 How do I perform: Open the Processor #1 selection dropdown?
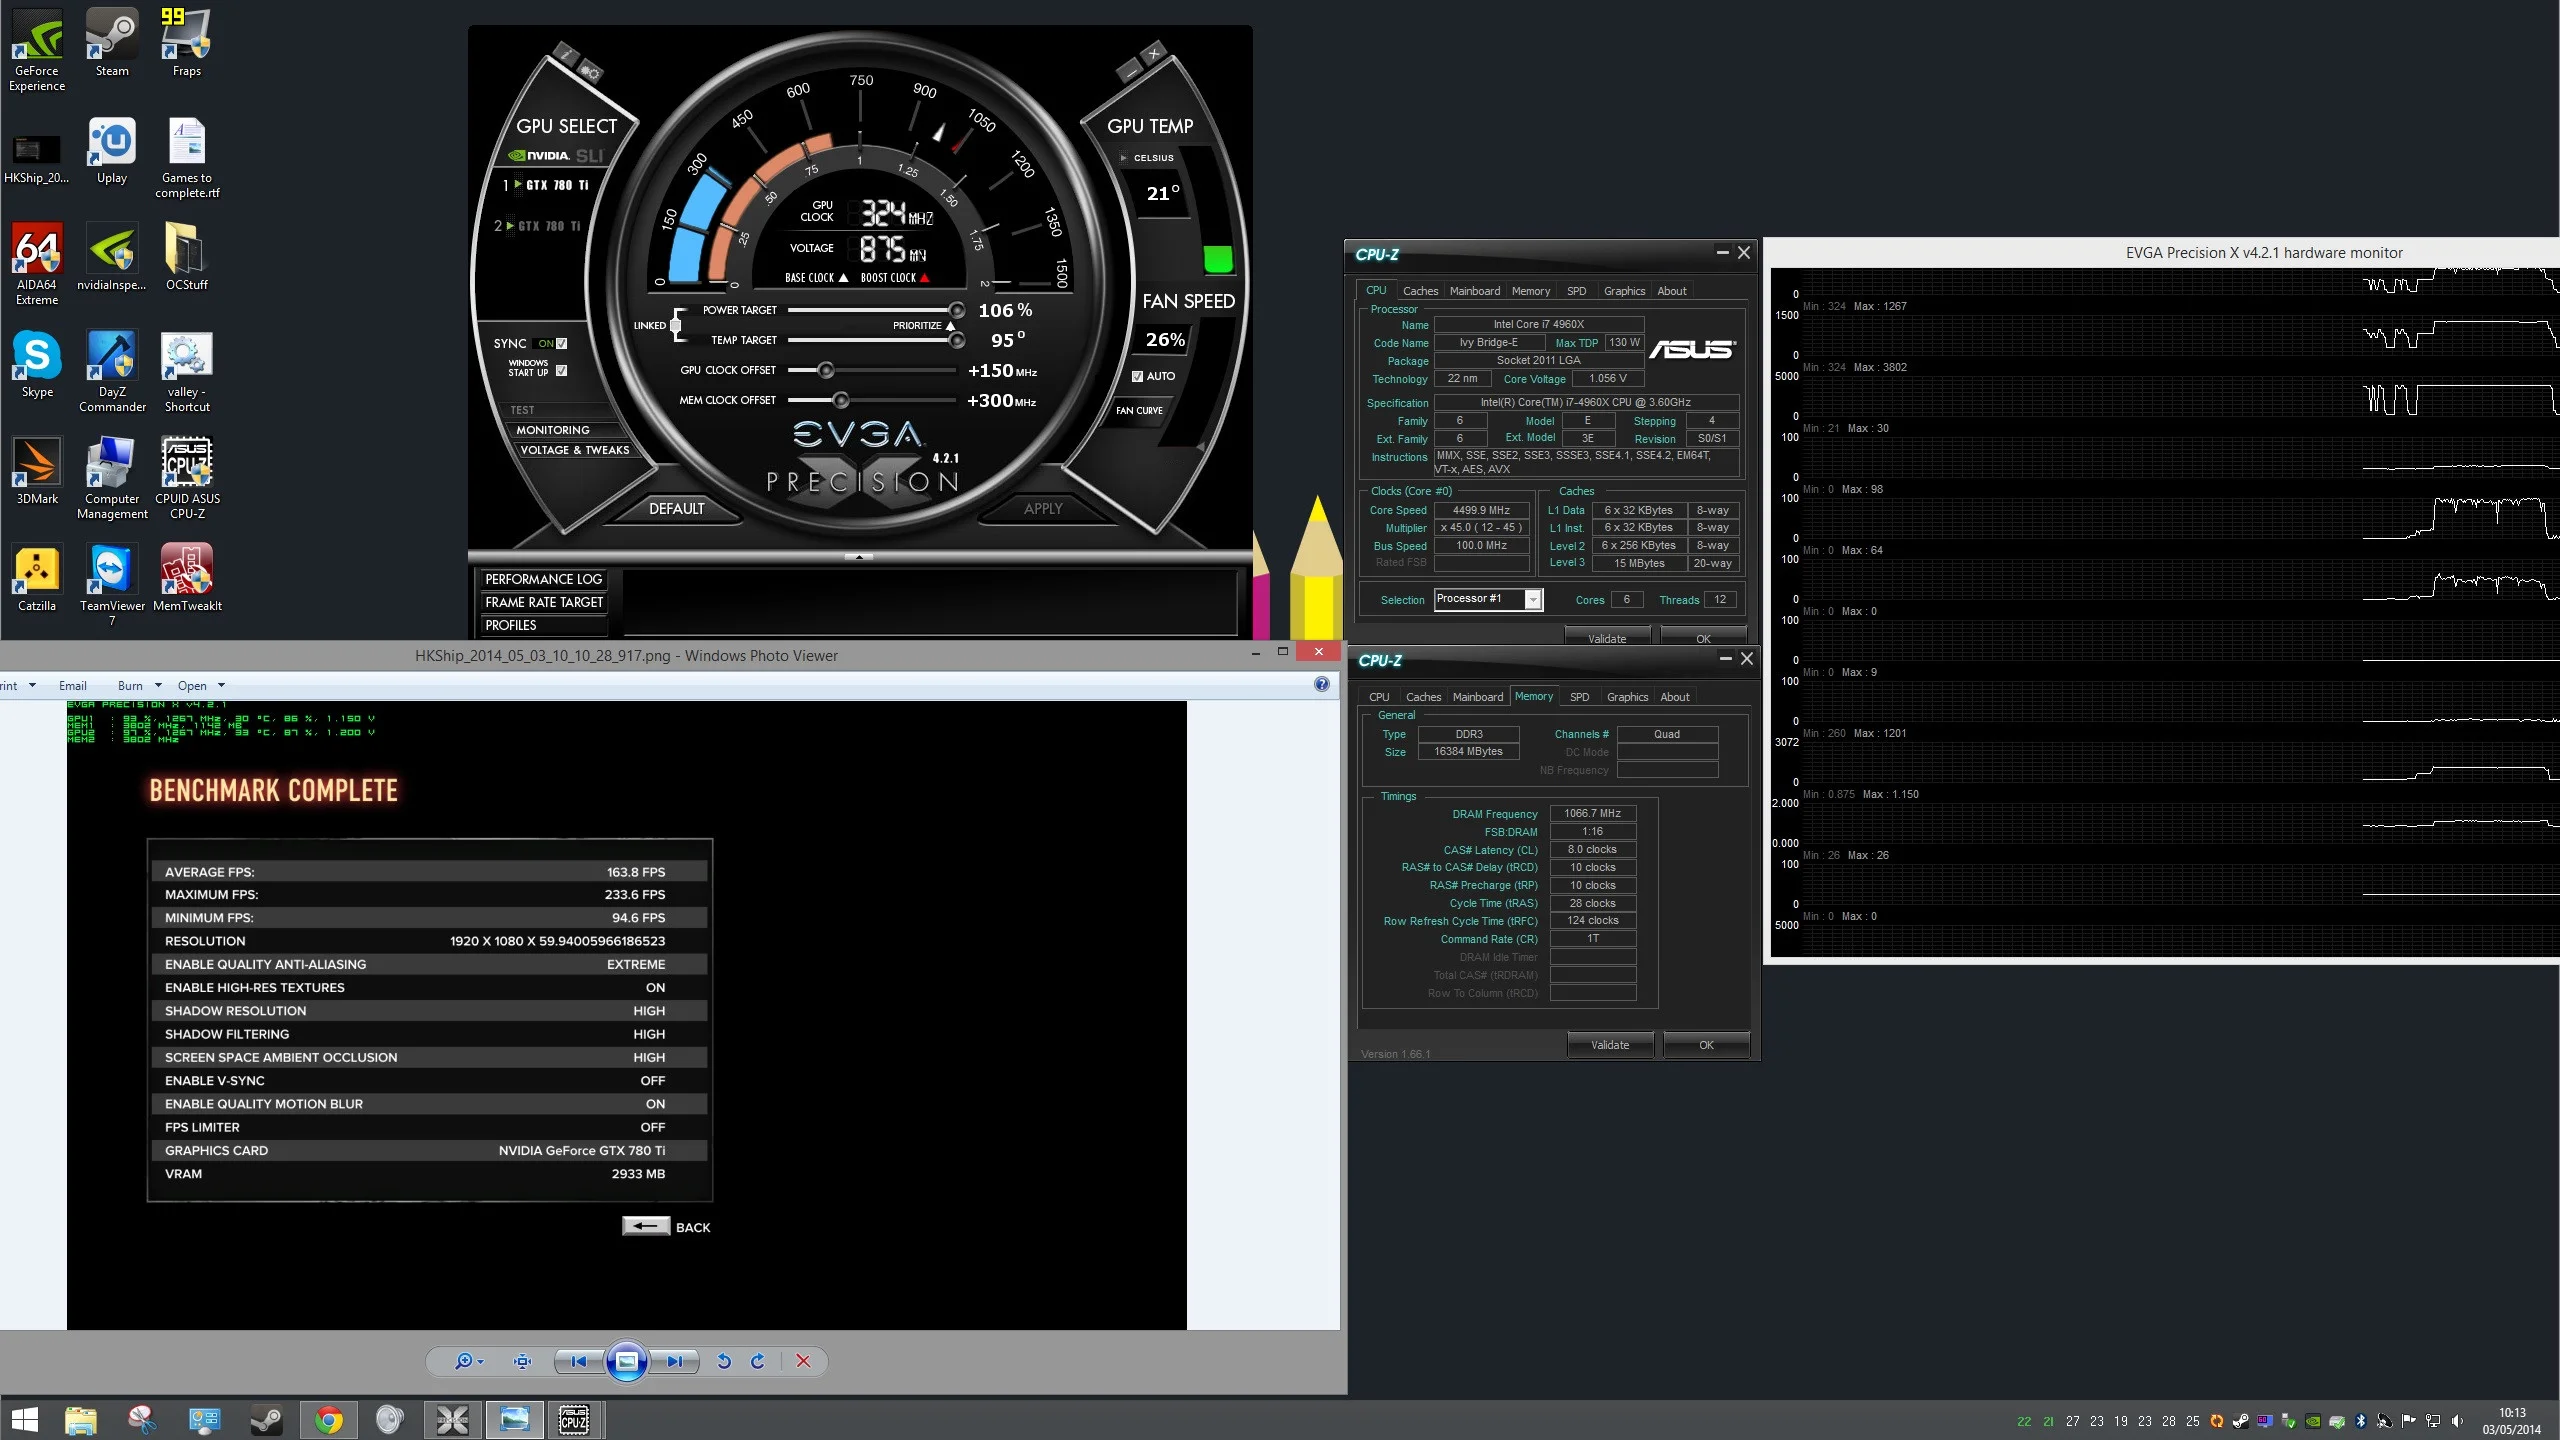click(1532, 599)
